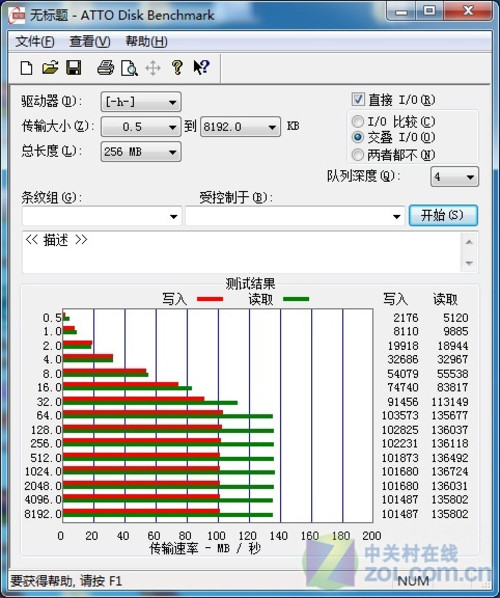The height and width of the screenshot is (598, 500).
Task: Click the green 读取 legend swatch
Action: click(x=296, y=299)
